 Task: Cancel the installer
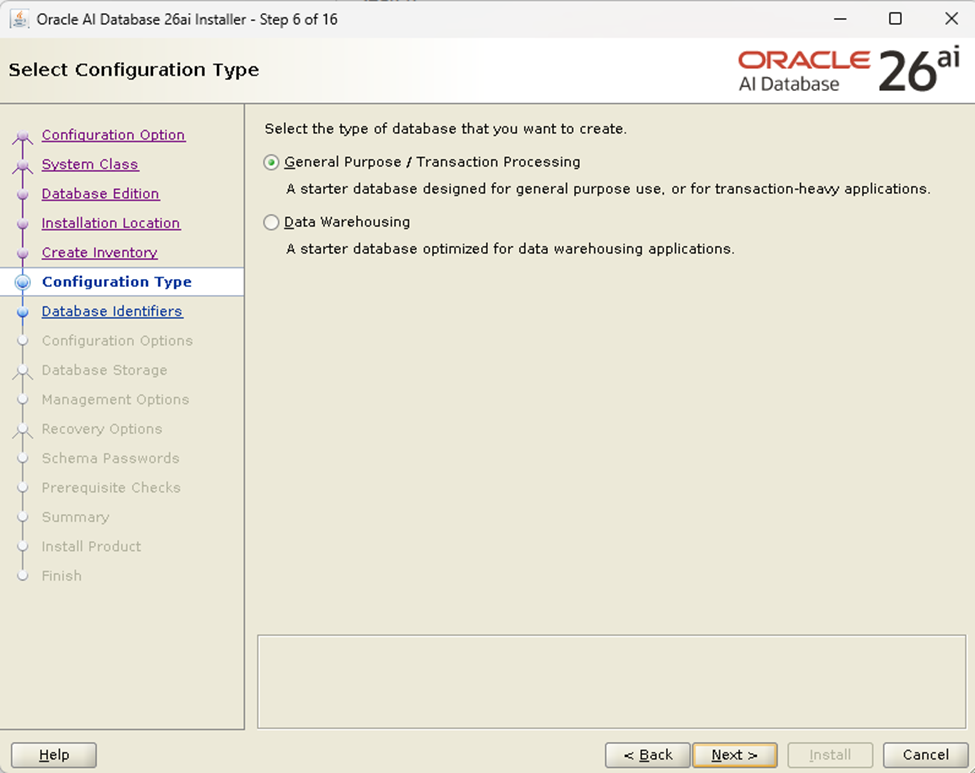pos(925,755)
